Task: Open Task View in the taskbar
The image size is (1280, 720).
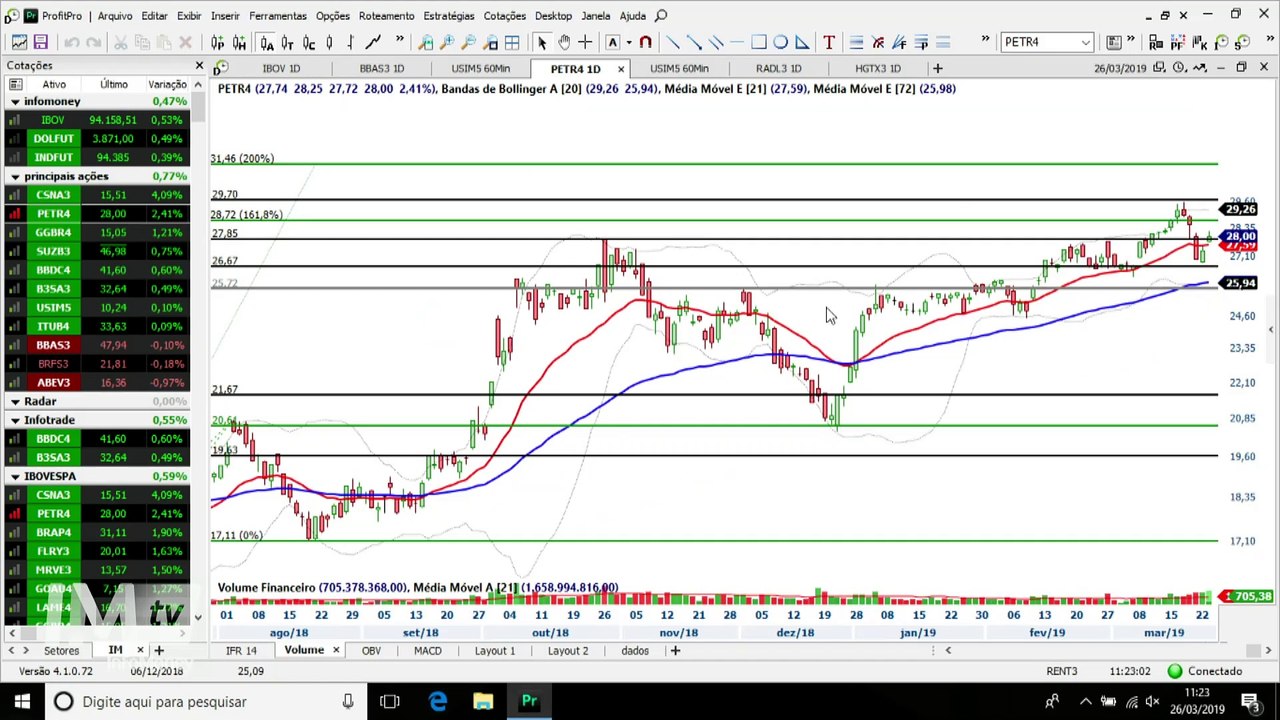Action: pos(390,701)
